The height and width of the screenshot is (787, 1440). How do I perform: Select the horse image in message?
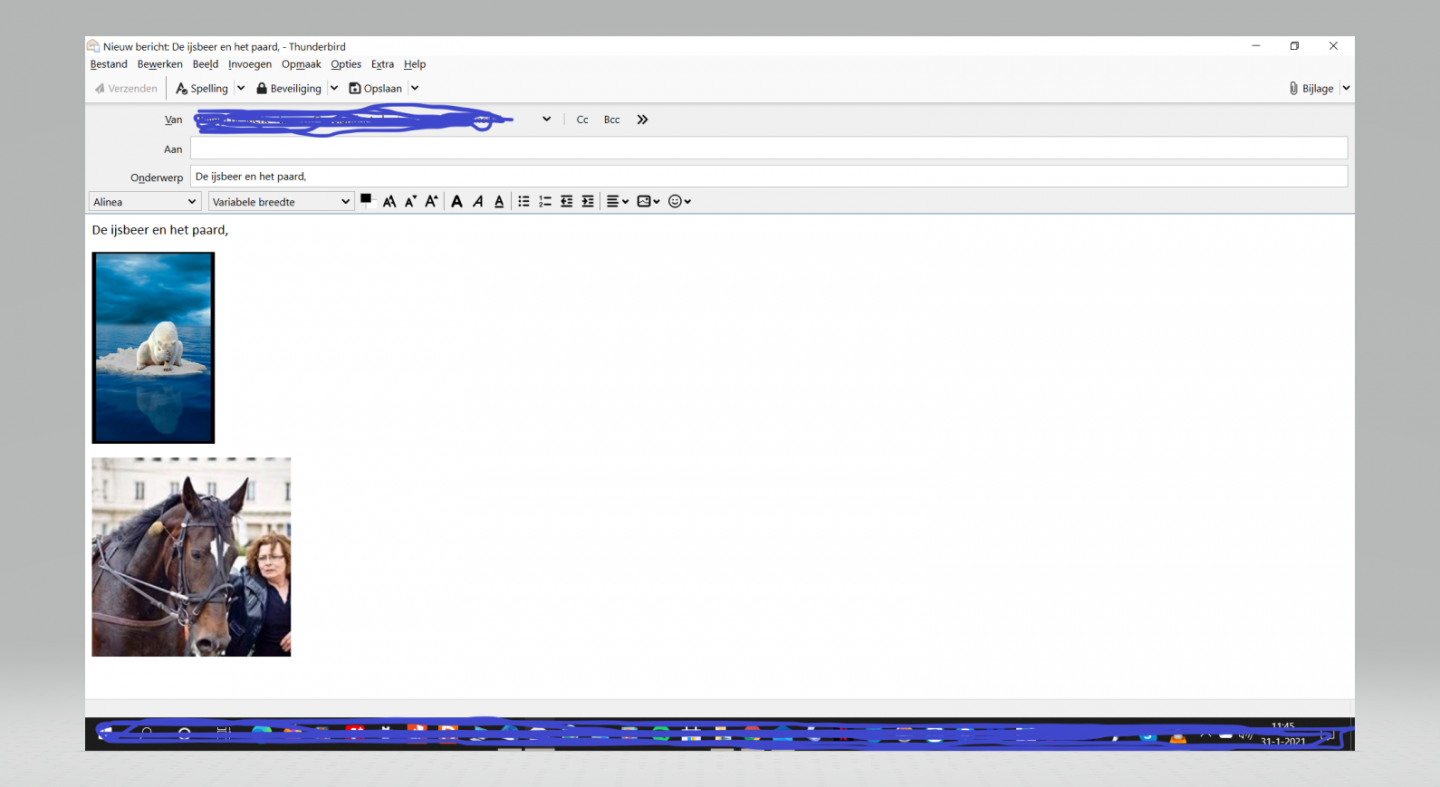(x=191, y=557)
